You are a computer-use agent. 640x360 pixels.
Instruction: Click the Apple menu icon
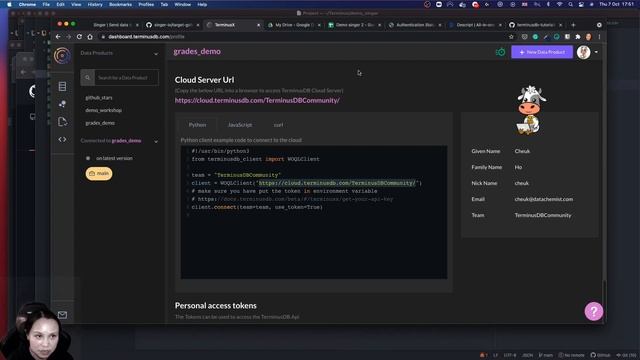[x=9, y=4]
